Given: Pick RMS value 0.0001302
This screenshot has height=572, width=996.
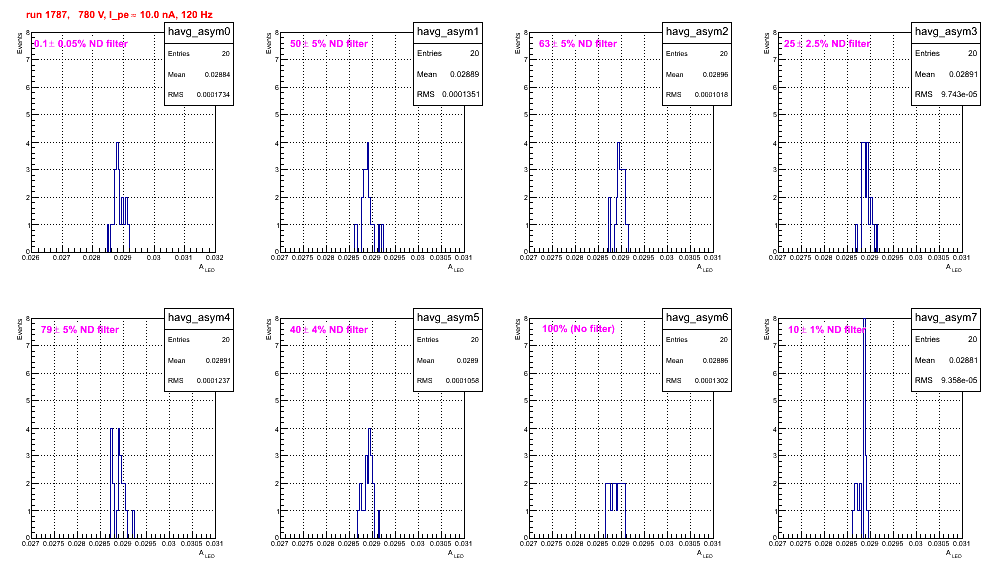Looking at the screenshot, I should click(x=711, y=381).
